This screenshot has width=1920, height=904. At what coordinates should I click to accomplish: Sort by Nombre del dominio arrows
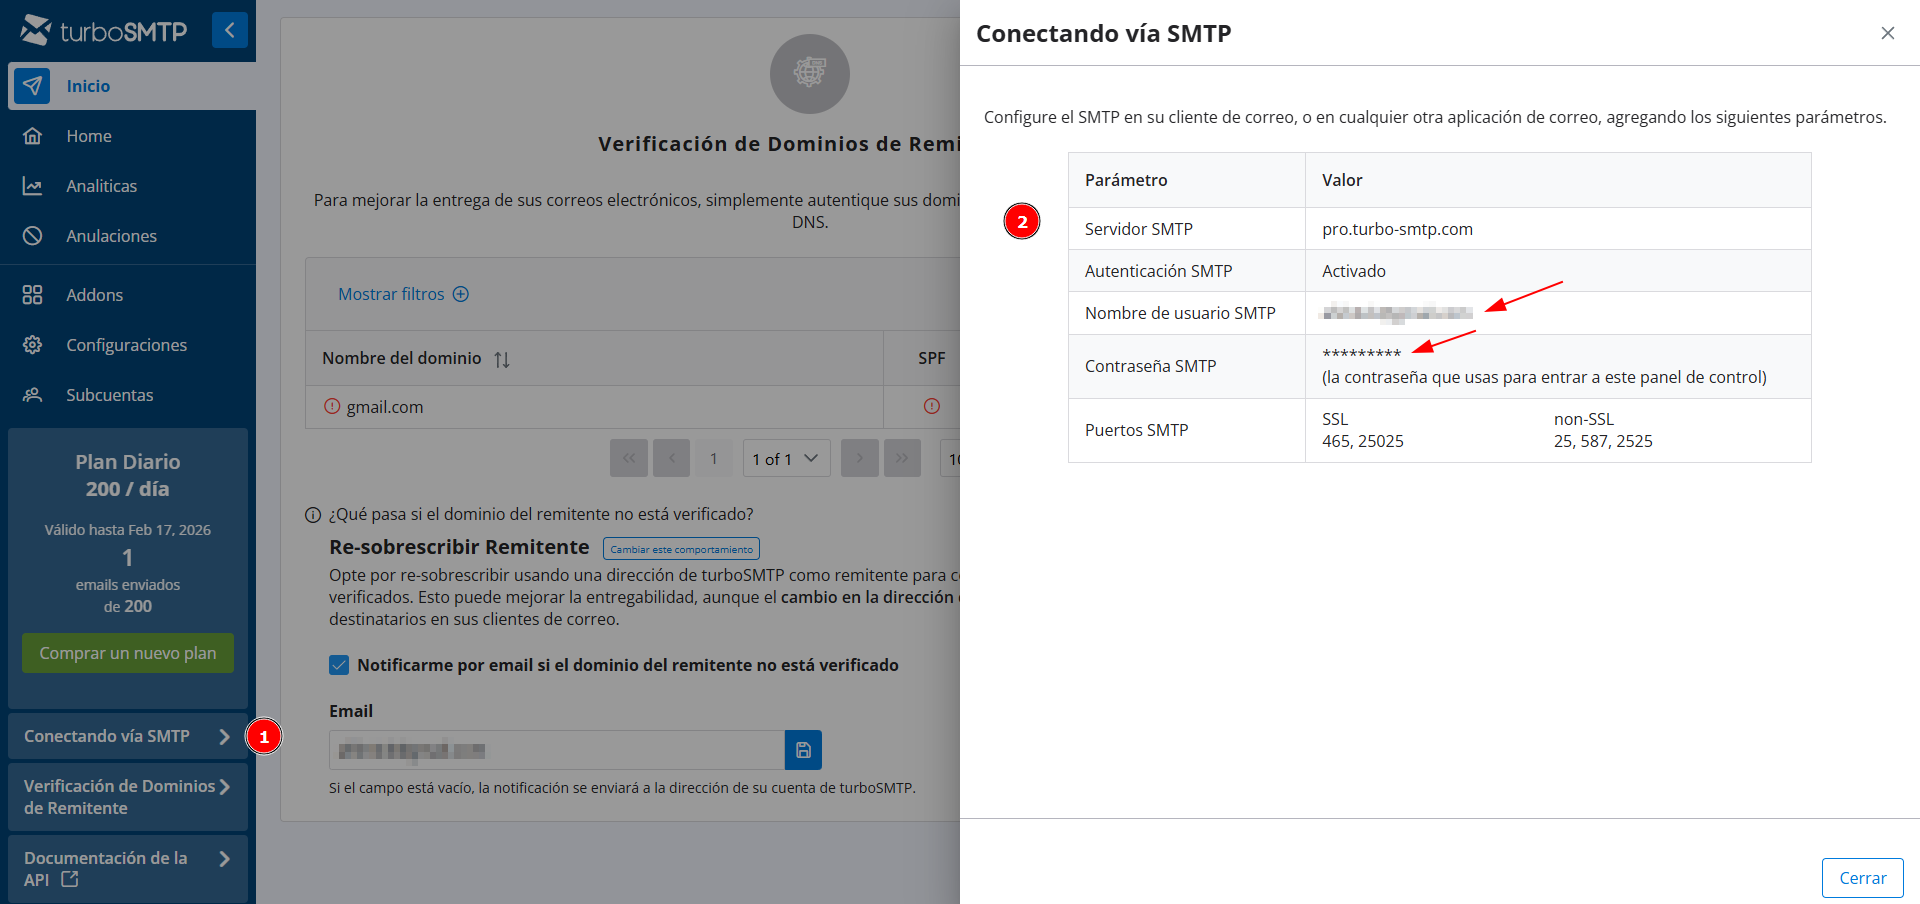[x=502, y=359]
